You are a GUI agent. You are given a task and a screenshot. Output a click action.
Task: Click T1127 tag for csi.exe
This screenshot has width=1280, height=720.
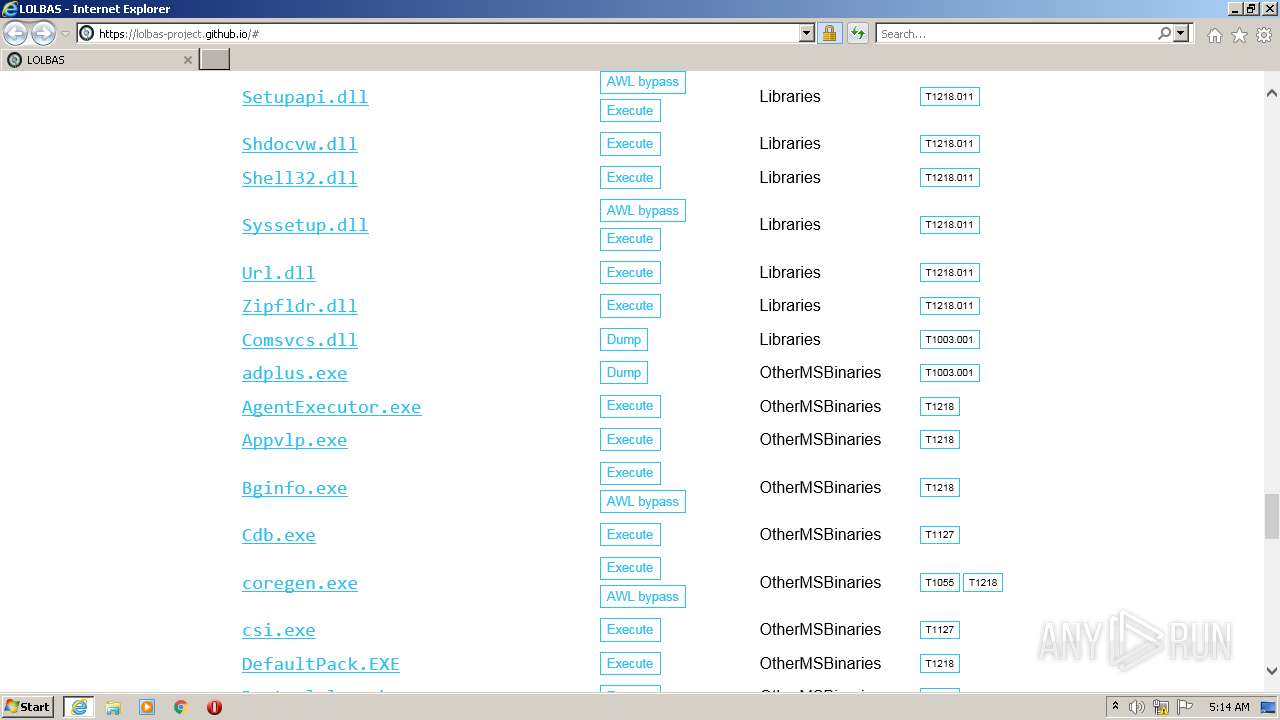[x=939, y=630]
